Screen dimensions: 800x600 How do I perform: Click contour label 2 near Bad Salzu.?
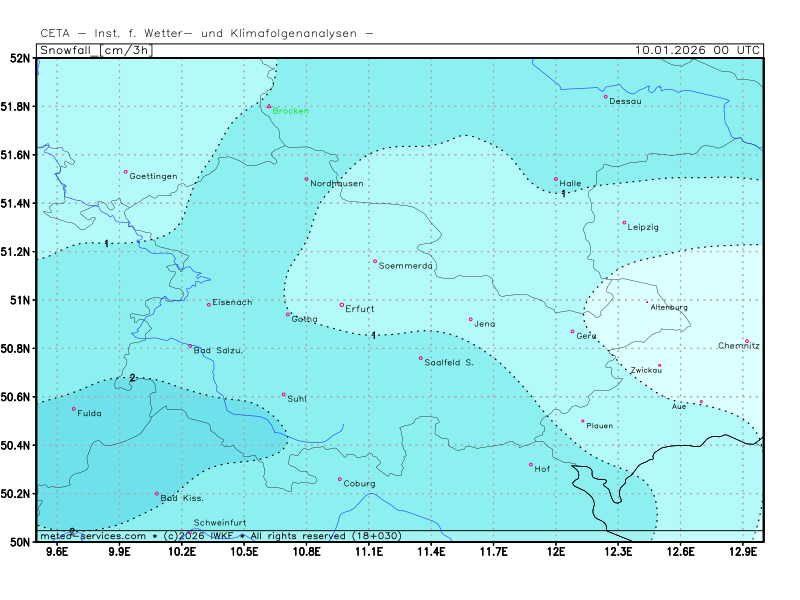point(132,378)
